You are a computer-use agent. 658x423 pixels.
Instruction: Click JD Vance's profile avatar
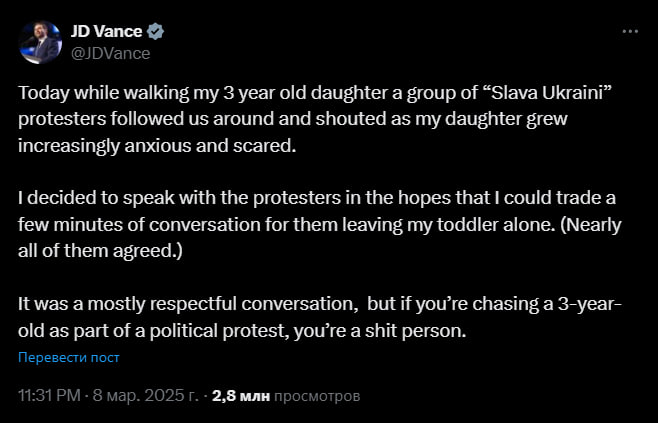tap(41, 41)
